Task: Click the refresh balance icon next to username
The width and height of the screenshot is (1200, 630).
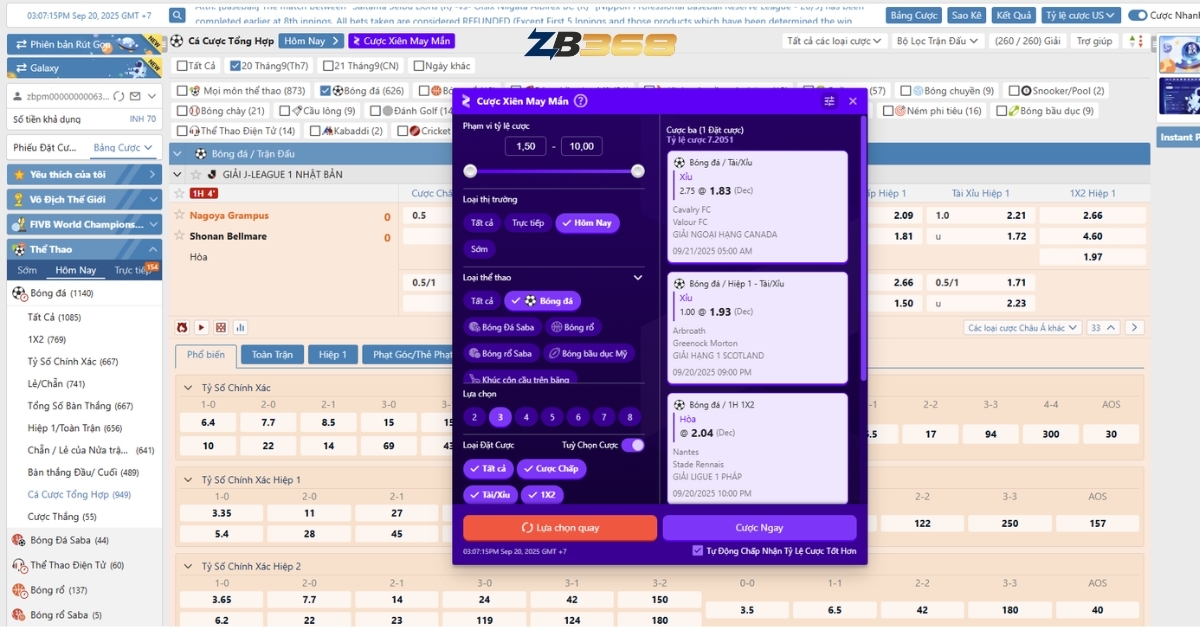Action: [x=119, y=96]
